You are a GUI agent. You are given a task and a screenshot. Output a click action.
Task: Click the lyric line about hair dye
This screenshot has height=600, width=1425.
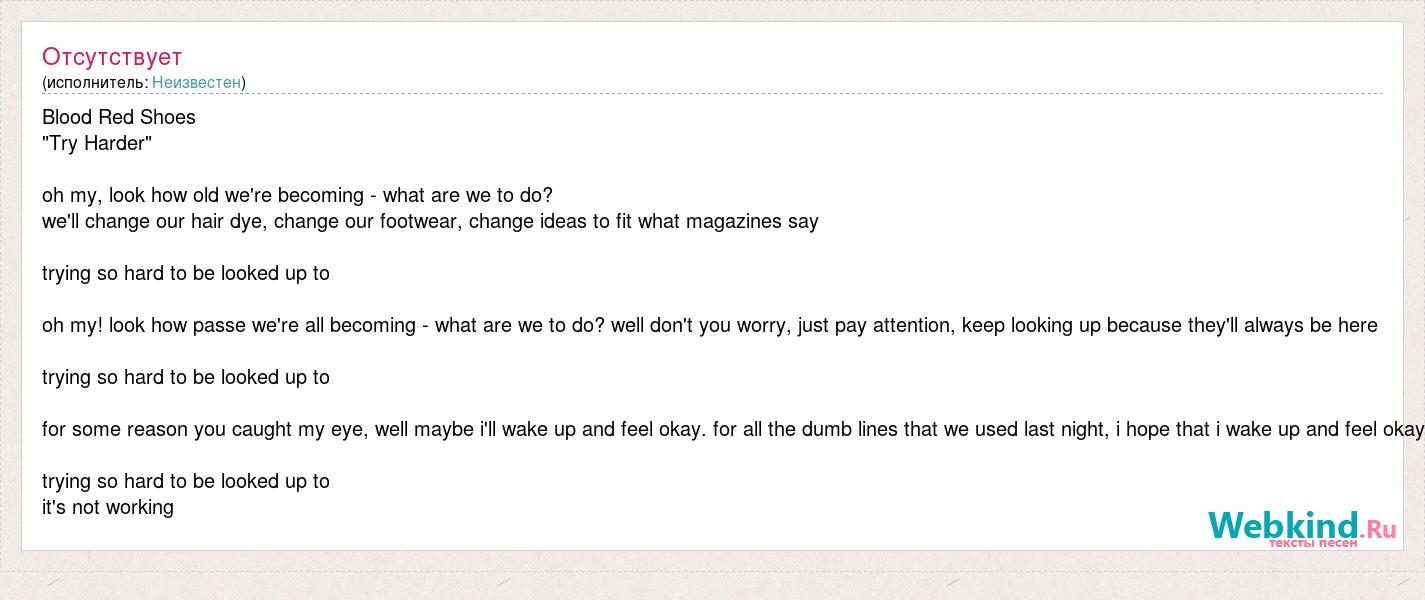tap(430, 221)
